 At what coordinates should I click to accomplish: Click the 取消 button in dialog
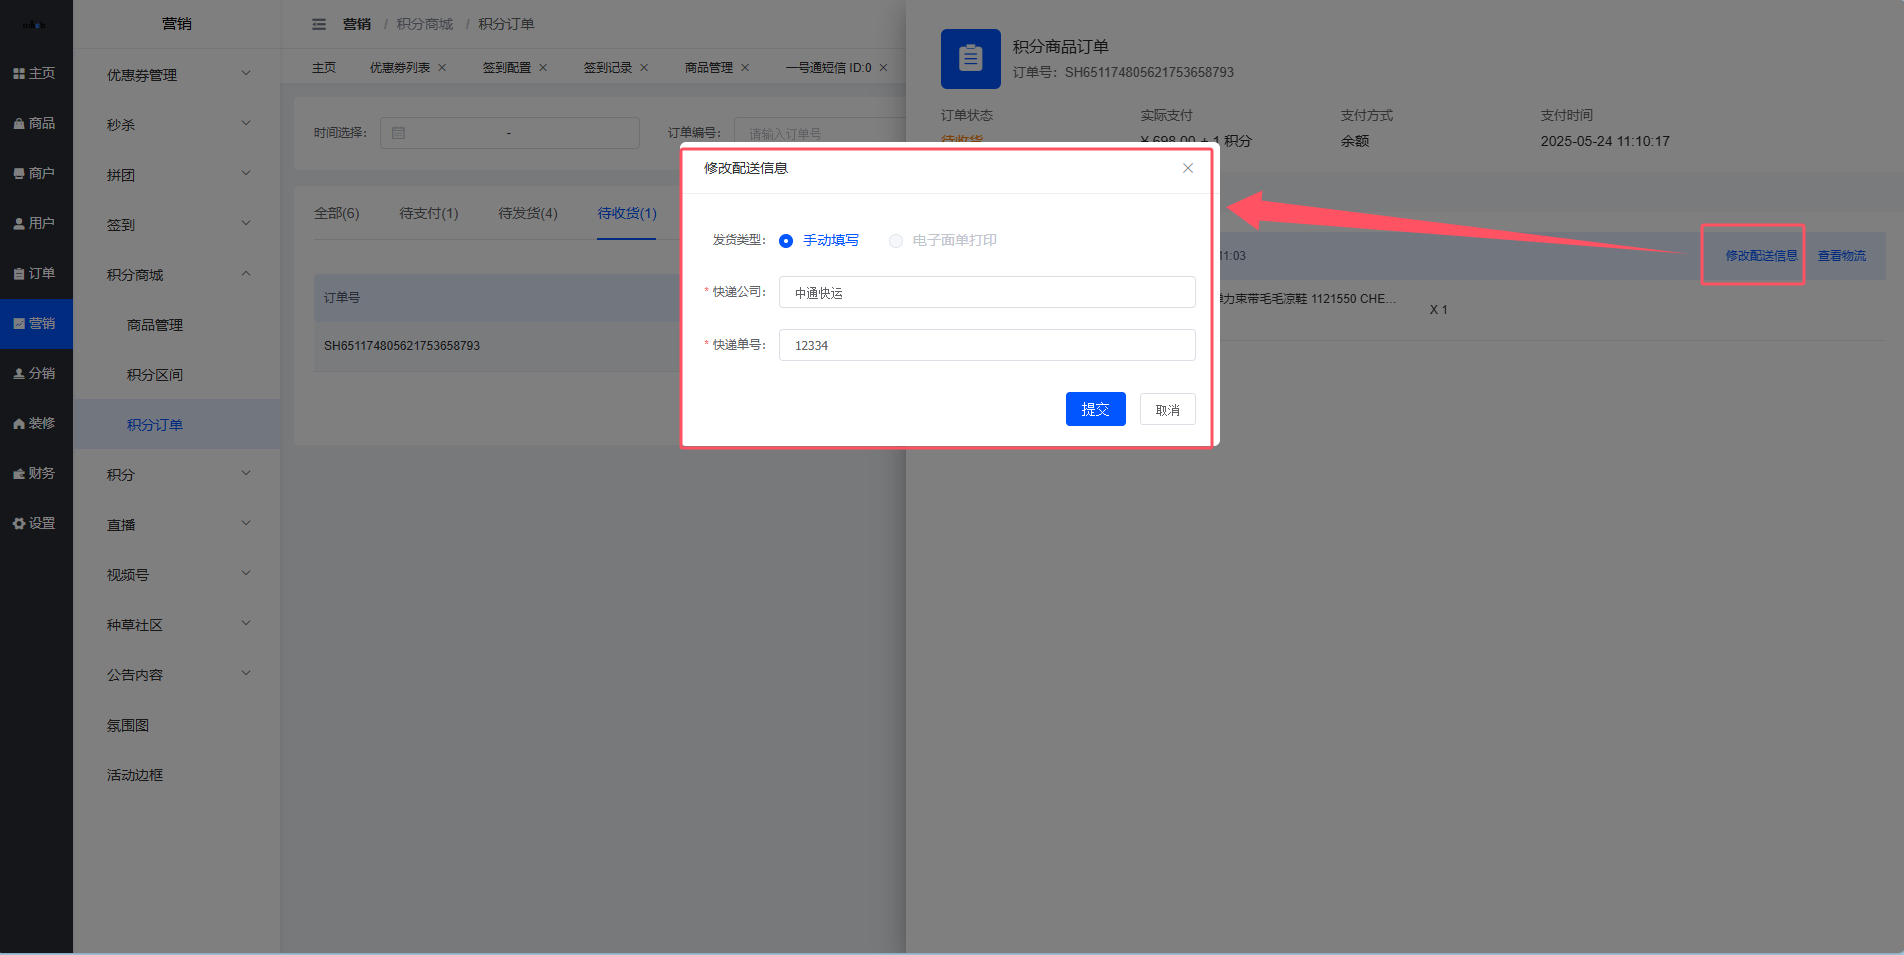pos(1167,410)
